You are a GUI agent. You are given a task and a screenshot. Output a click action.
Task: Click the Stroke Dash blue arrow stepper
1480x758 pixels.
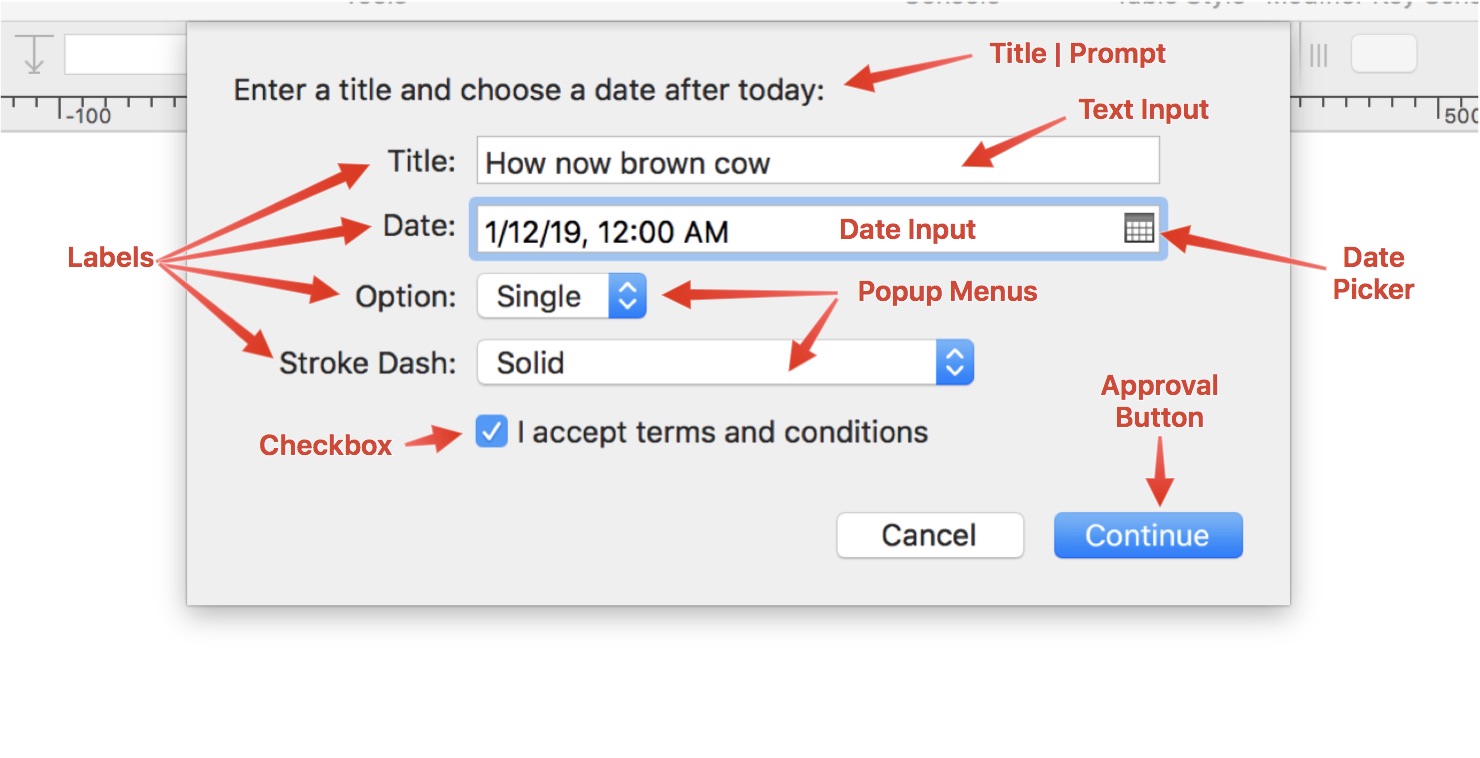coord(954,363)
